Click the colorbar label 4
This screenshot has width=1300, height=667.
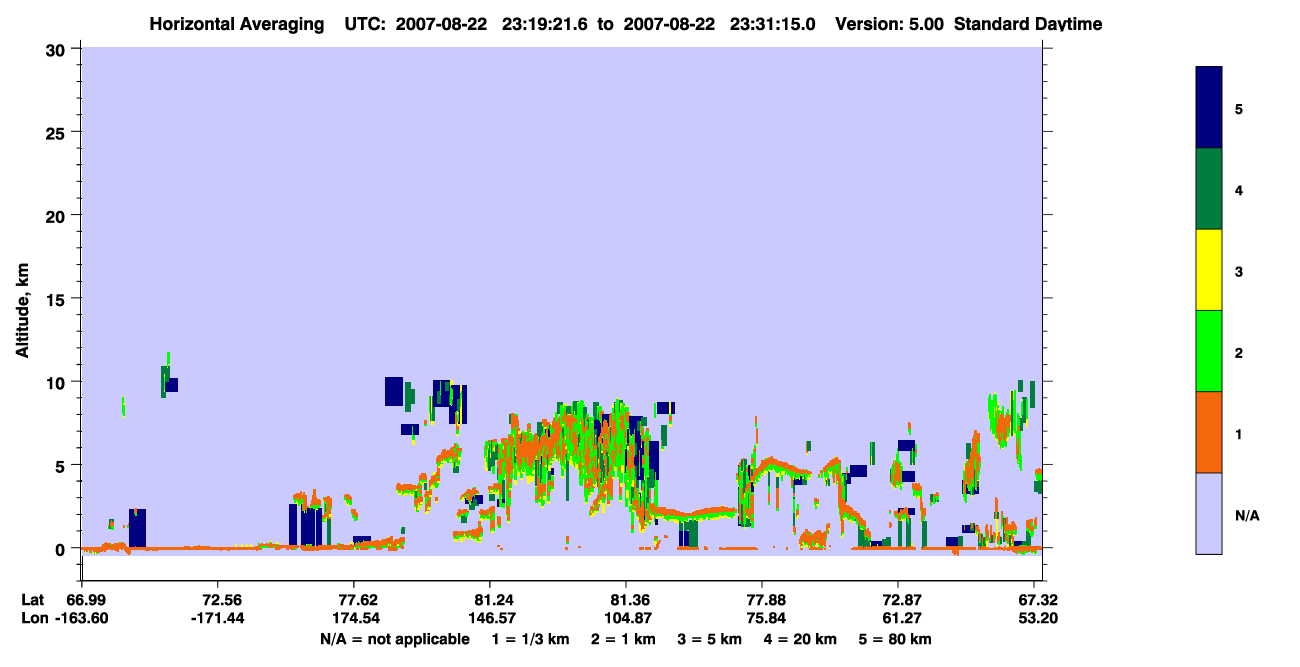click(1239, 190)
